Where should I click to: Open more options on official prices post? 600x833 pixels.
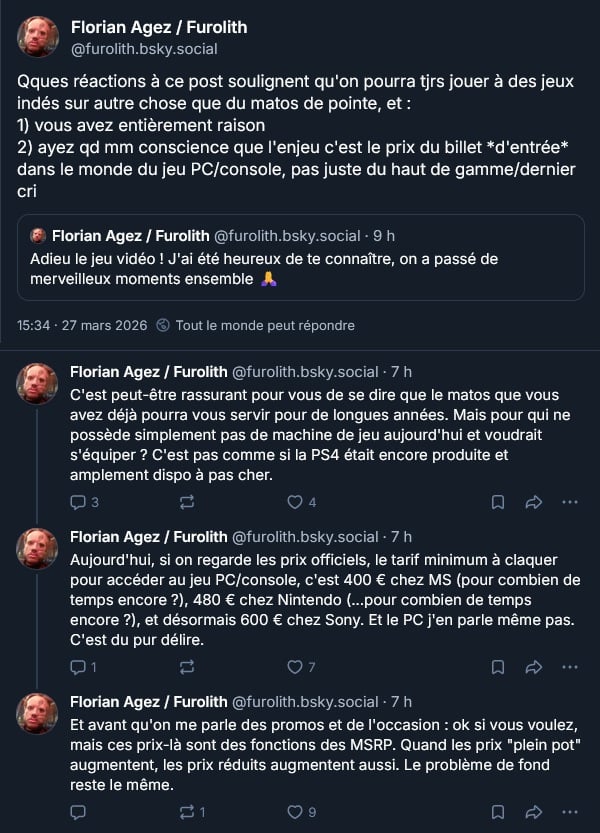(x=570, y=667)
